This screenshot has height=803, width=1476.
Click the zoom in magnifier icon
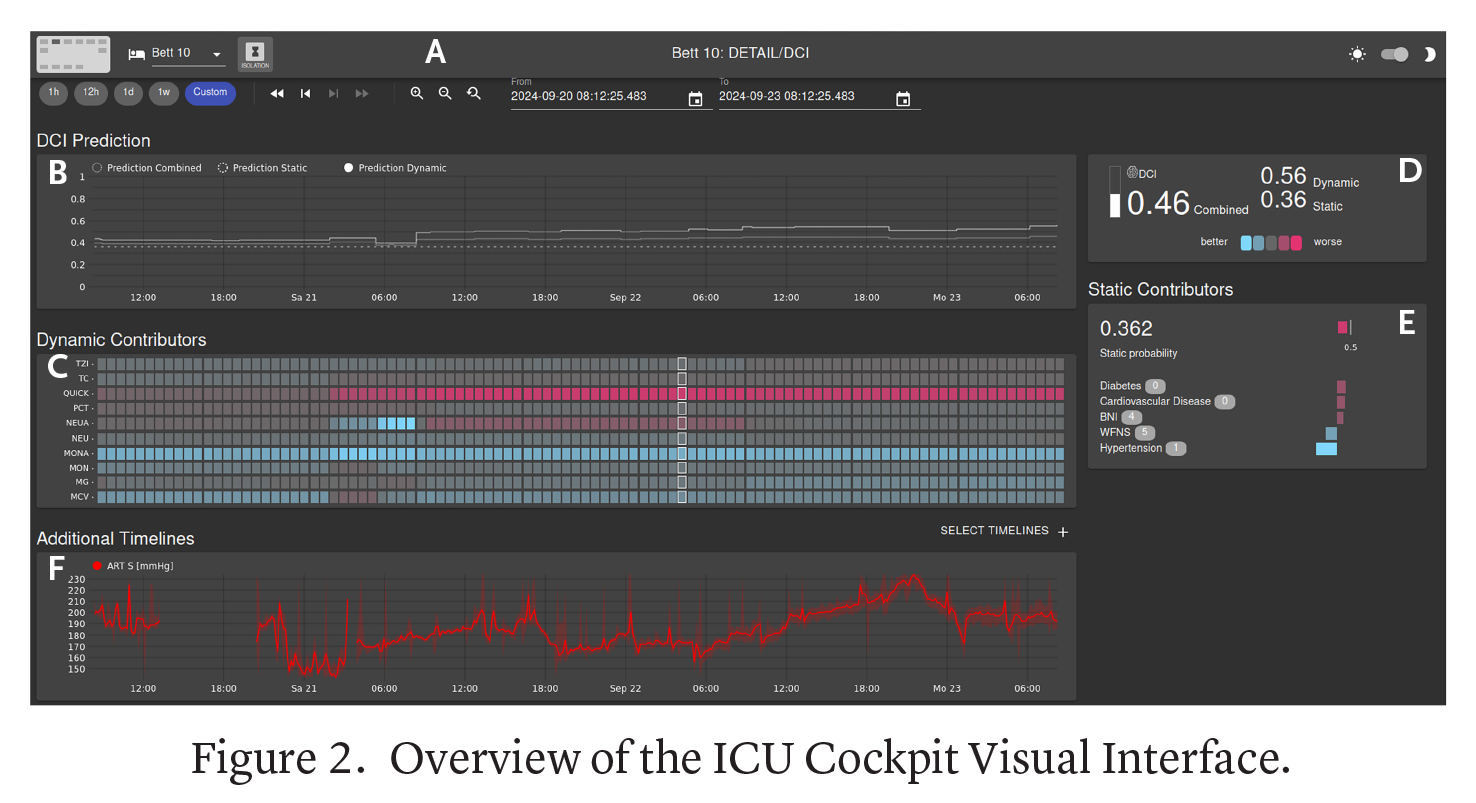coord(417,94)
